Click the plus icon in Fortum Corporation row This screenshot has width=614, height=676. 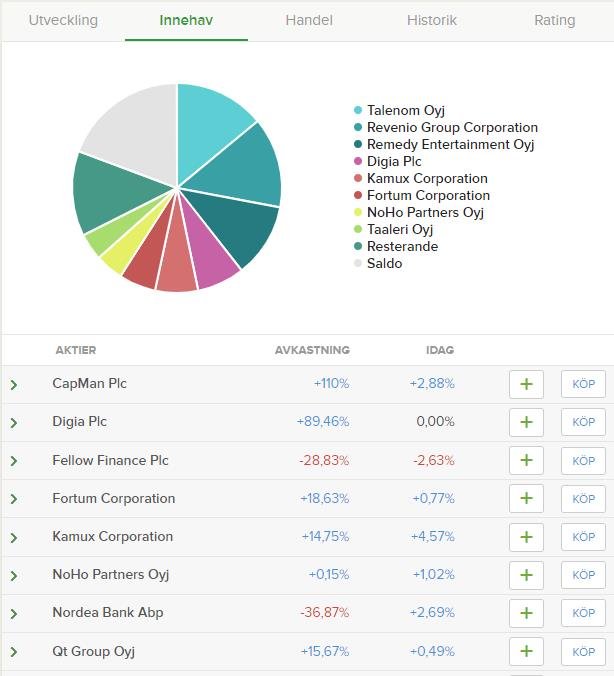[x=526, y=499]
